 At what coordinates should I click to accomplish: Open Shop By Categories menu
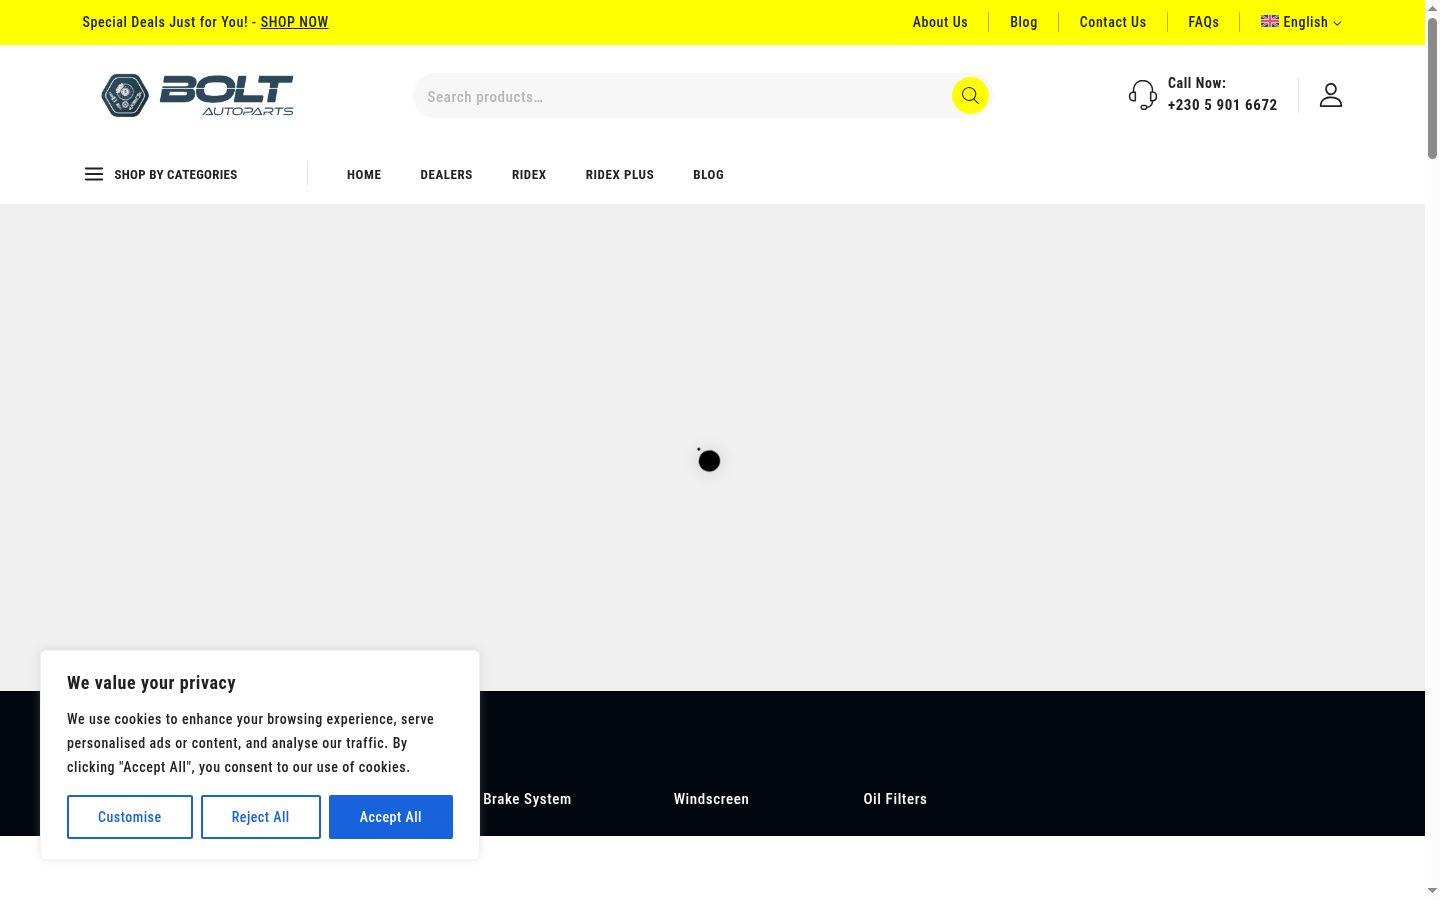(x=161, y=174)
